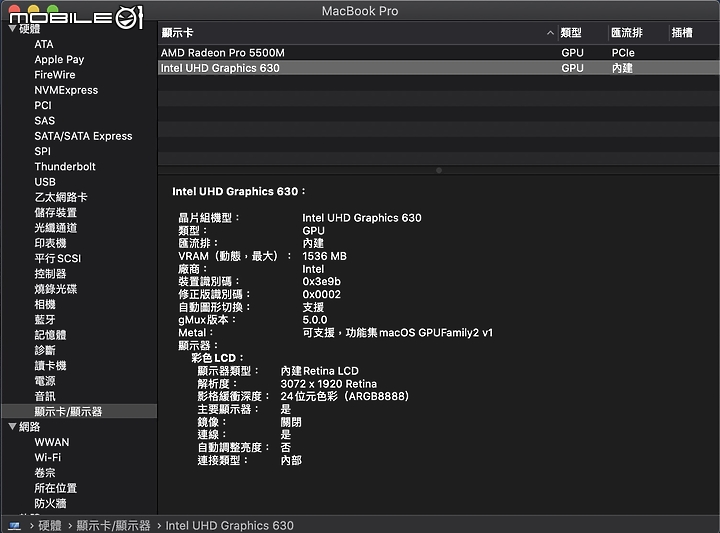Click the Metal support value text

coord(397,332)
